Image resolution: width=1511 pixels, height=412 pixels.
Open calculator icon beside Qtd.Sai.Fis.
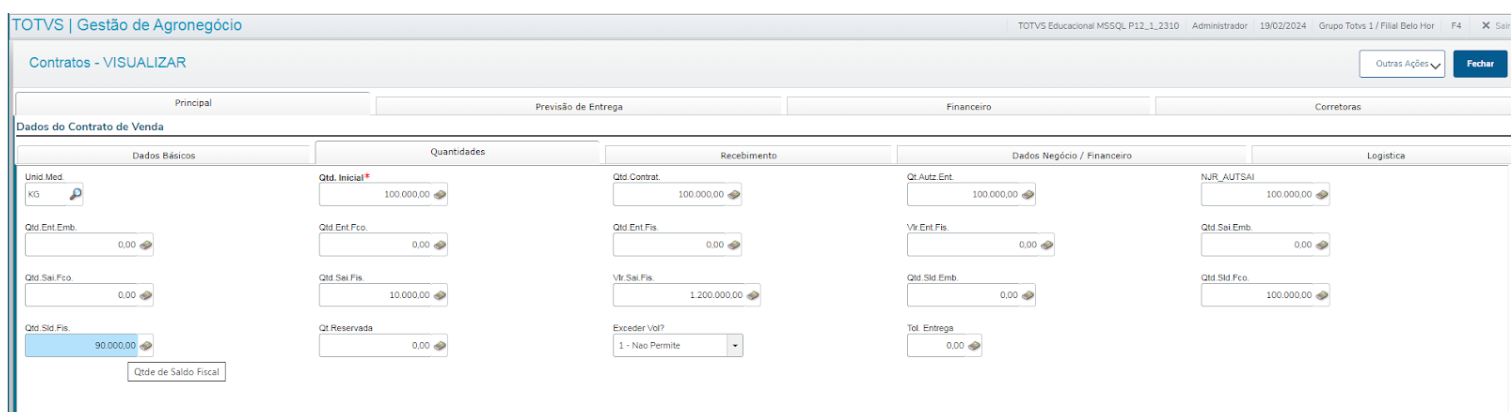pos(440,295)
